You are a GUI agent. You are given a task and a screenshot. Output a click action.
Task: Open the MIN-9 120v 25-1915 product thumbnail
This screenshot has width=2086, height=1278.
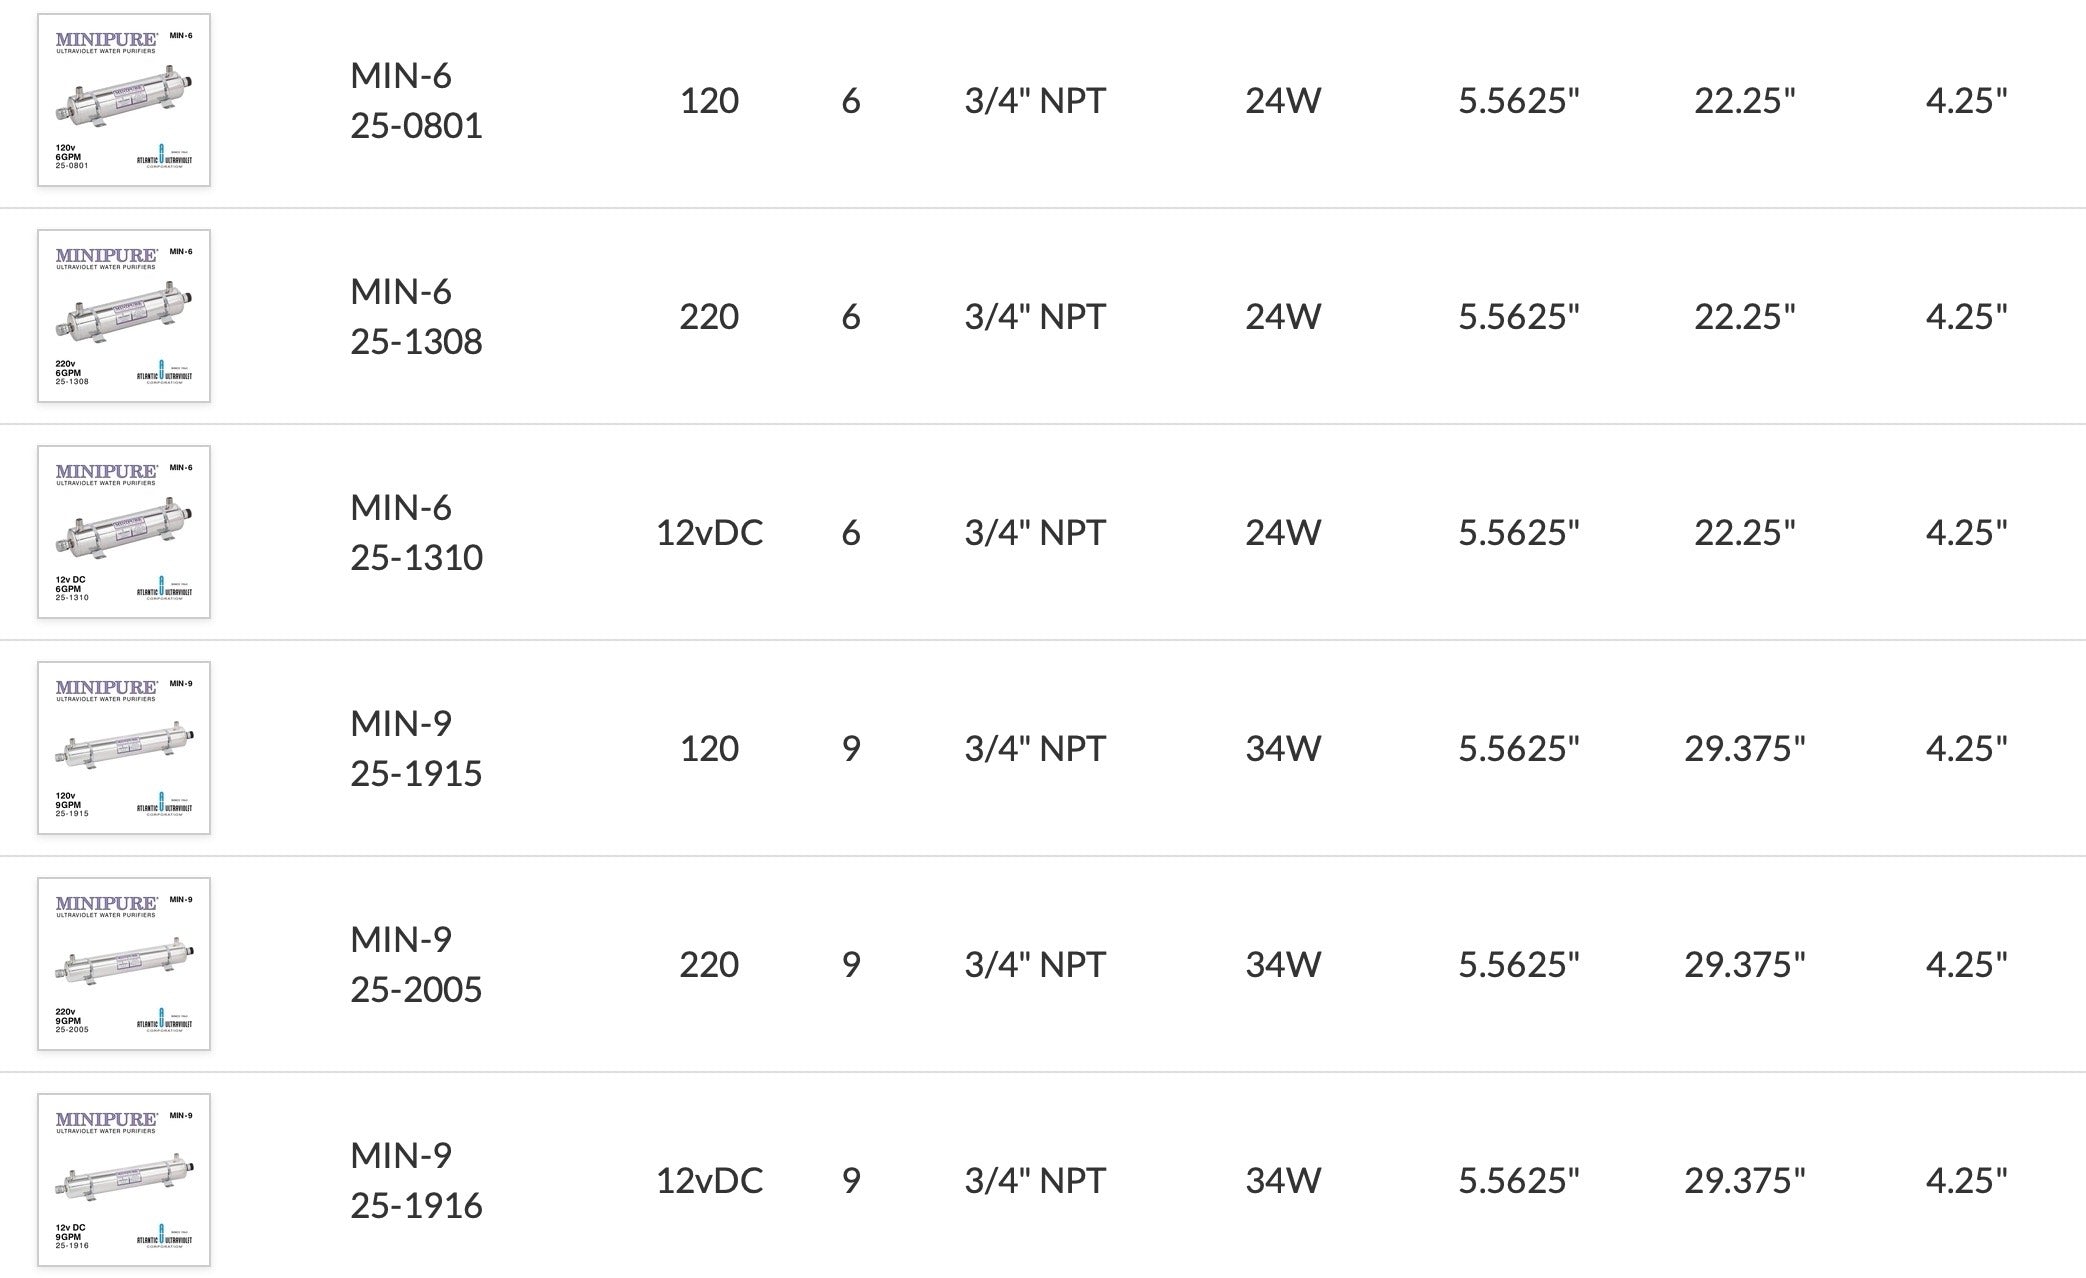pos(124,748)
